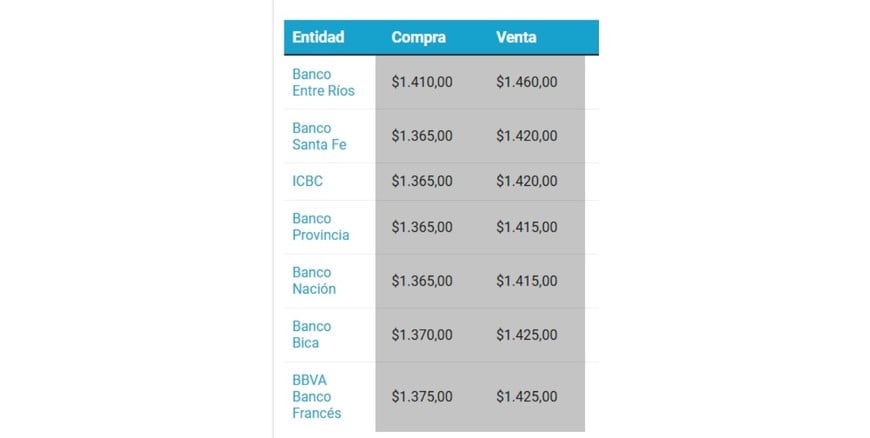Click the Banco Bica venta price cell
The height and width of the screenshot is (438, 870).
pyautogui.click(x=527, y=335)
